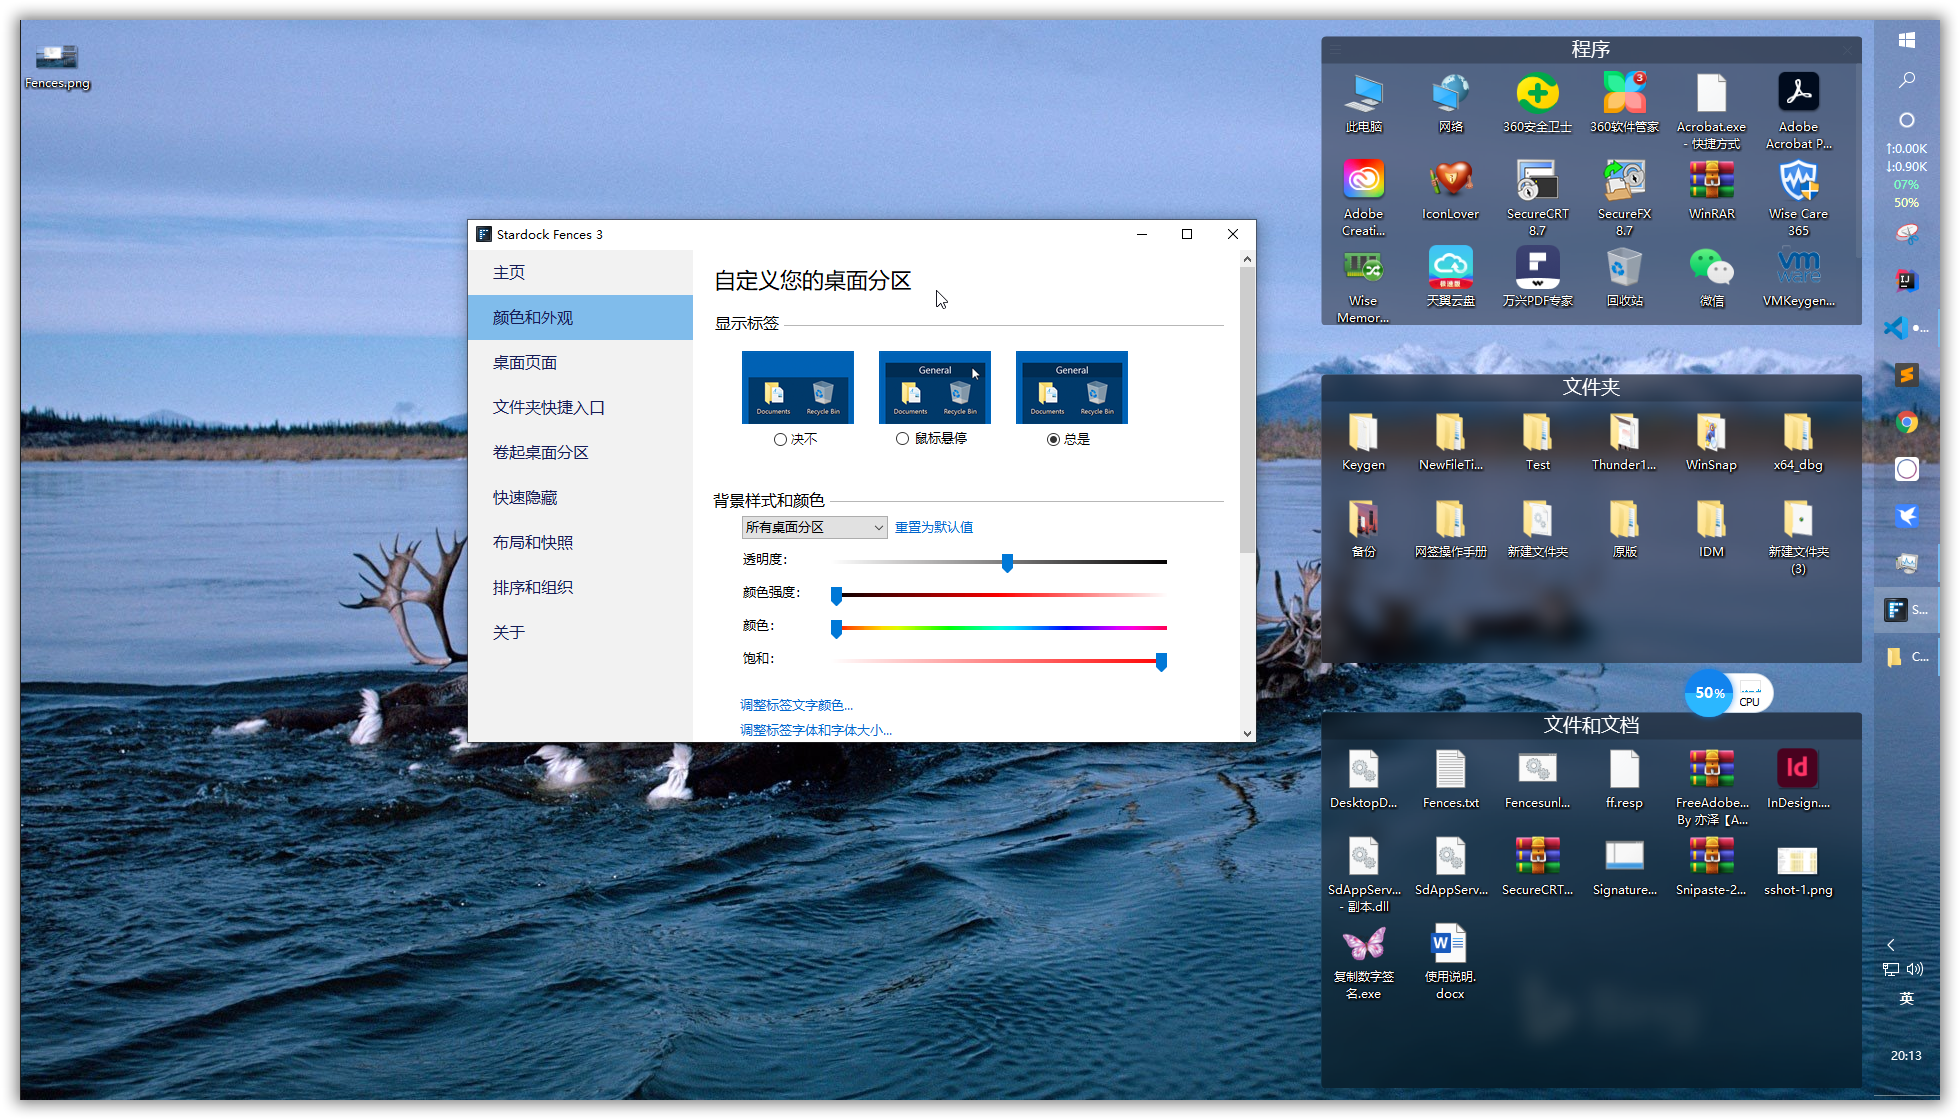Launch 微信 WeChat icon
Viewport: 1960px width, 1120px height.
[x=1711, y=276]
